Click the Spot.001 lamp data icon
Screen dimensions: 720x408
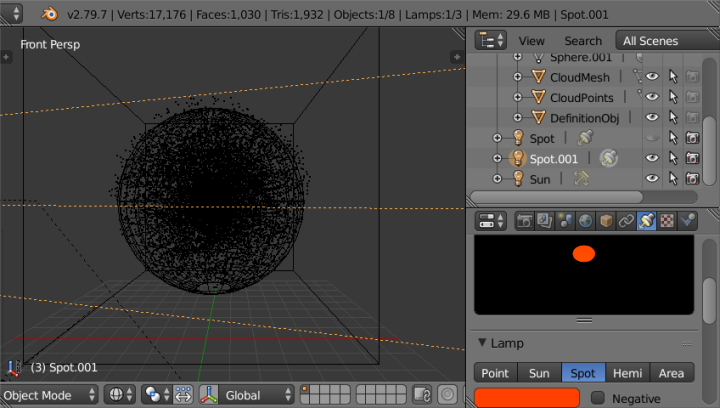pyautogui.click(x=609, y=158)
